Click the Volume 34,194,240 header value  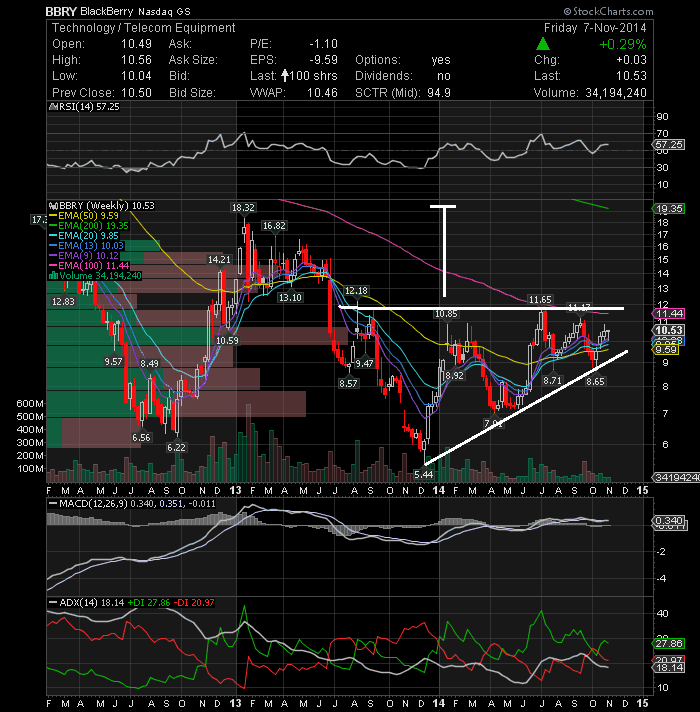point(616,92)
